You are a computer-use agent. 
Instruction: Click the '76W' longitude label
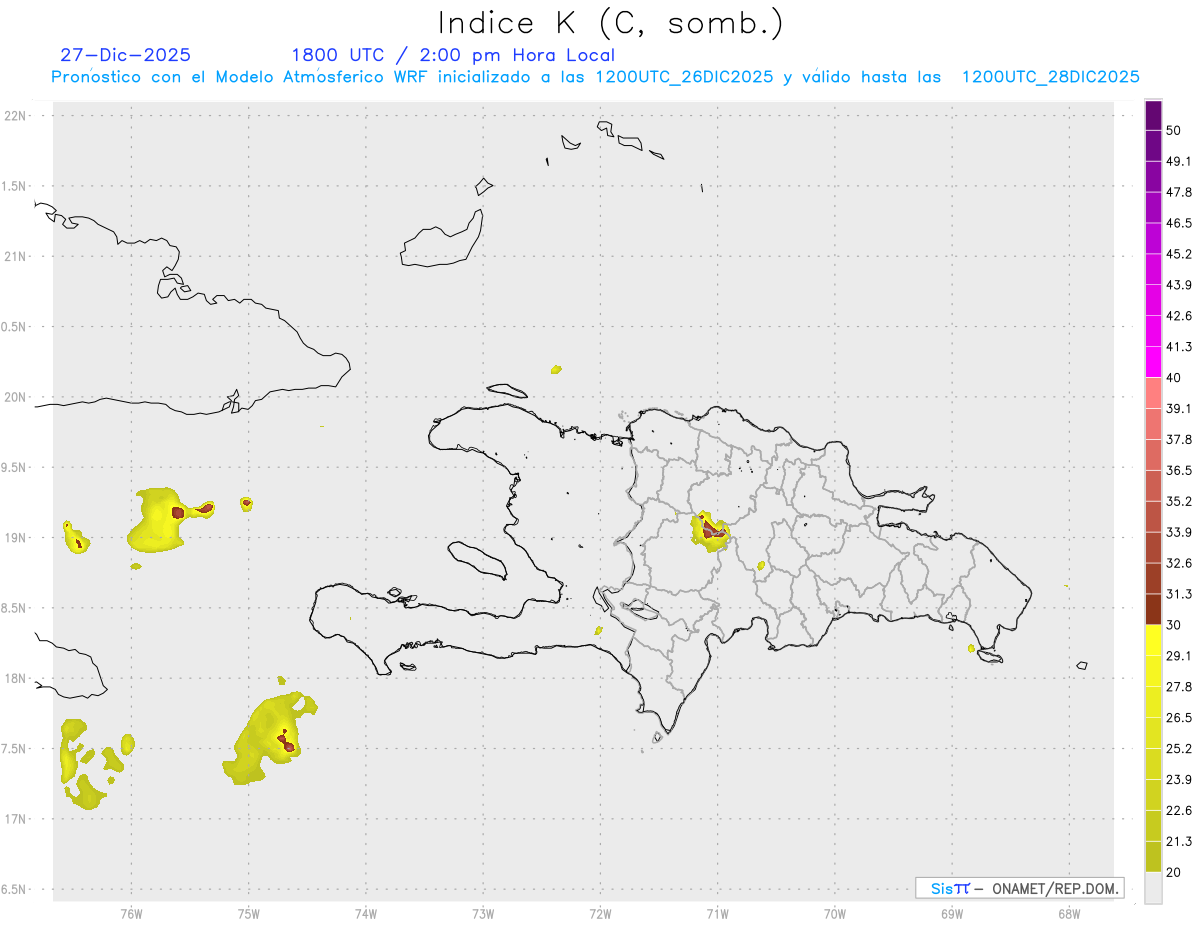coord(131,912)
